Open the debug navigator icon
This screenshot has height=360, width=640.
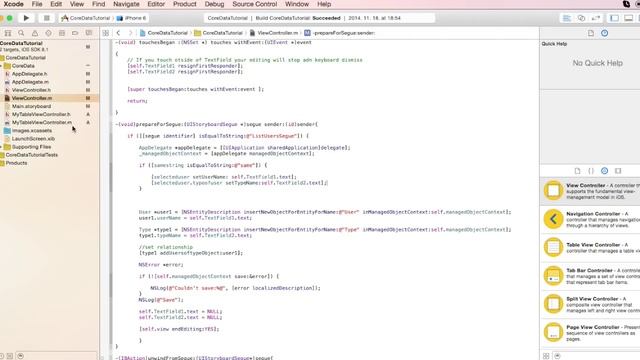tap(62, 33)
